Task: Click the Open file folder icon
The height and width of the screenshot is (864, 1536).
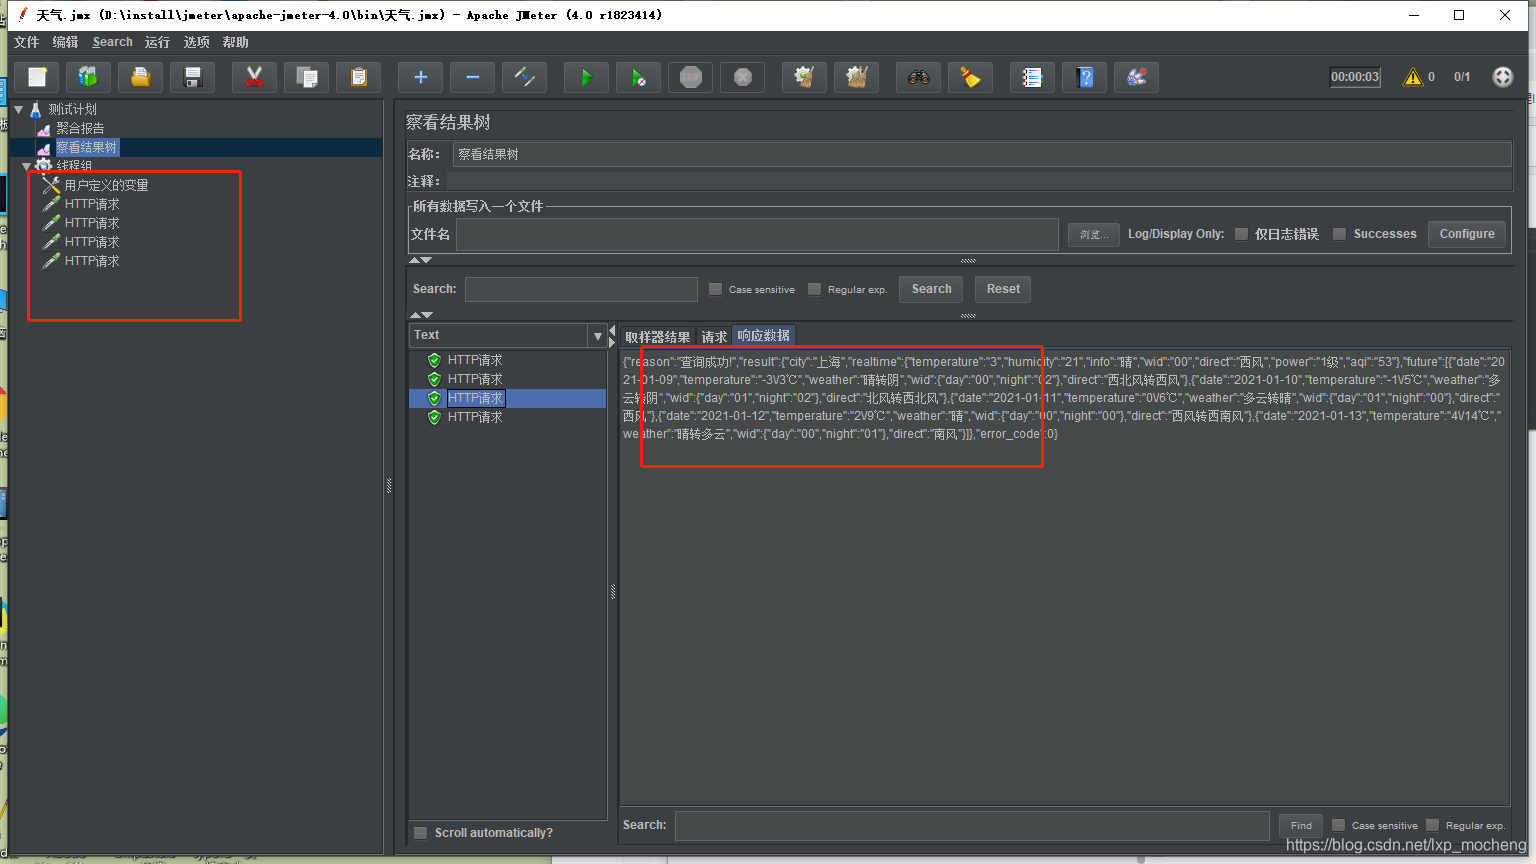Action: (141, 77)
